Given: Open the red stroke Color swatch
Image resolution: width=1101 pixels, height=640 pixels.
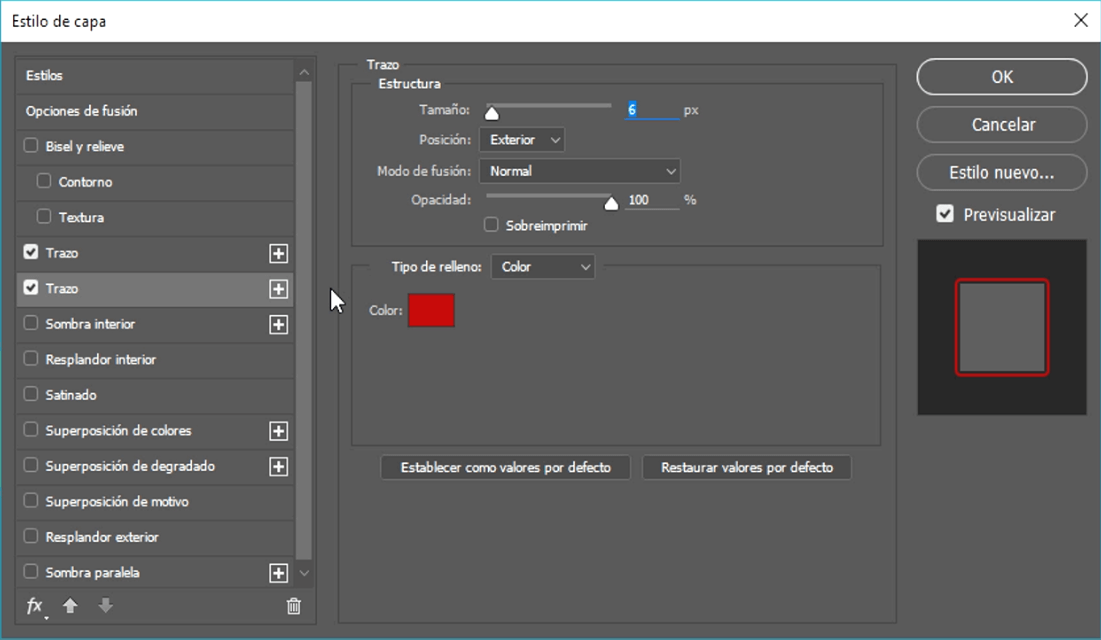Looking at the screenshot, I should (x=431, y=310).
